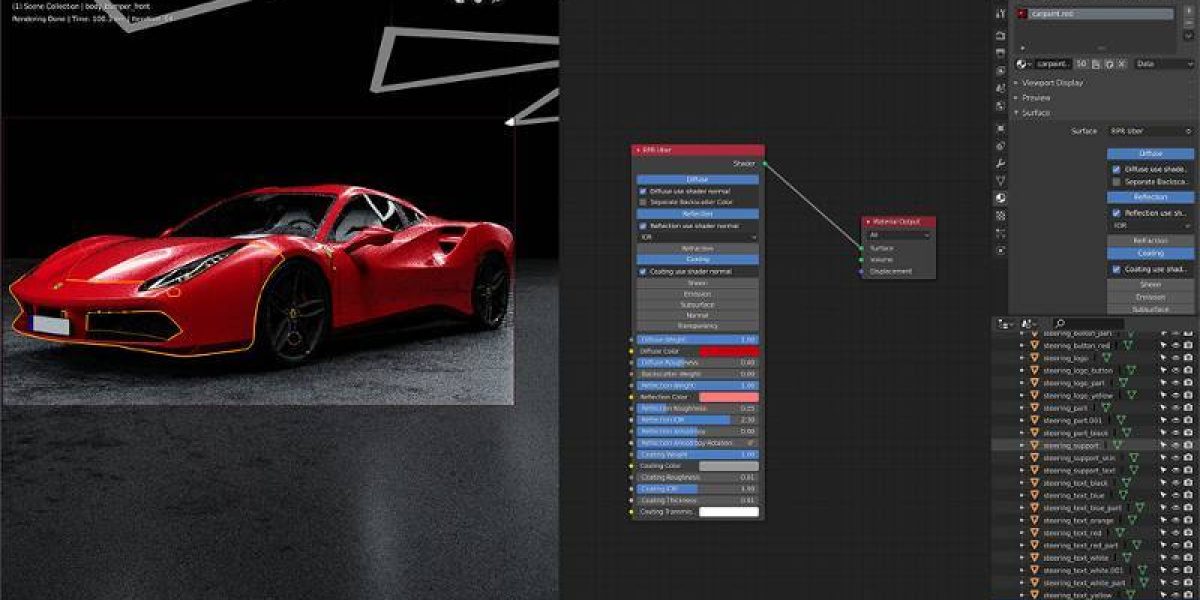
Task: Uncheck Diffuse use shader normal in node
Action: point(643,191)
